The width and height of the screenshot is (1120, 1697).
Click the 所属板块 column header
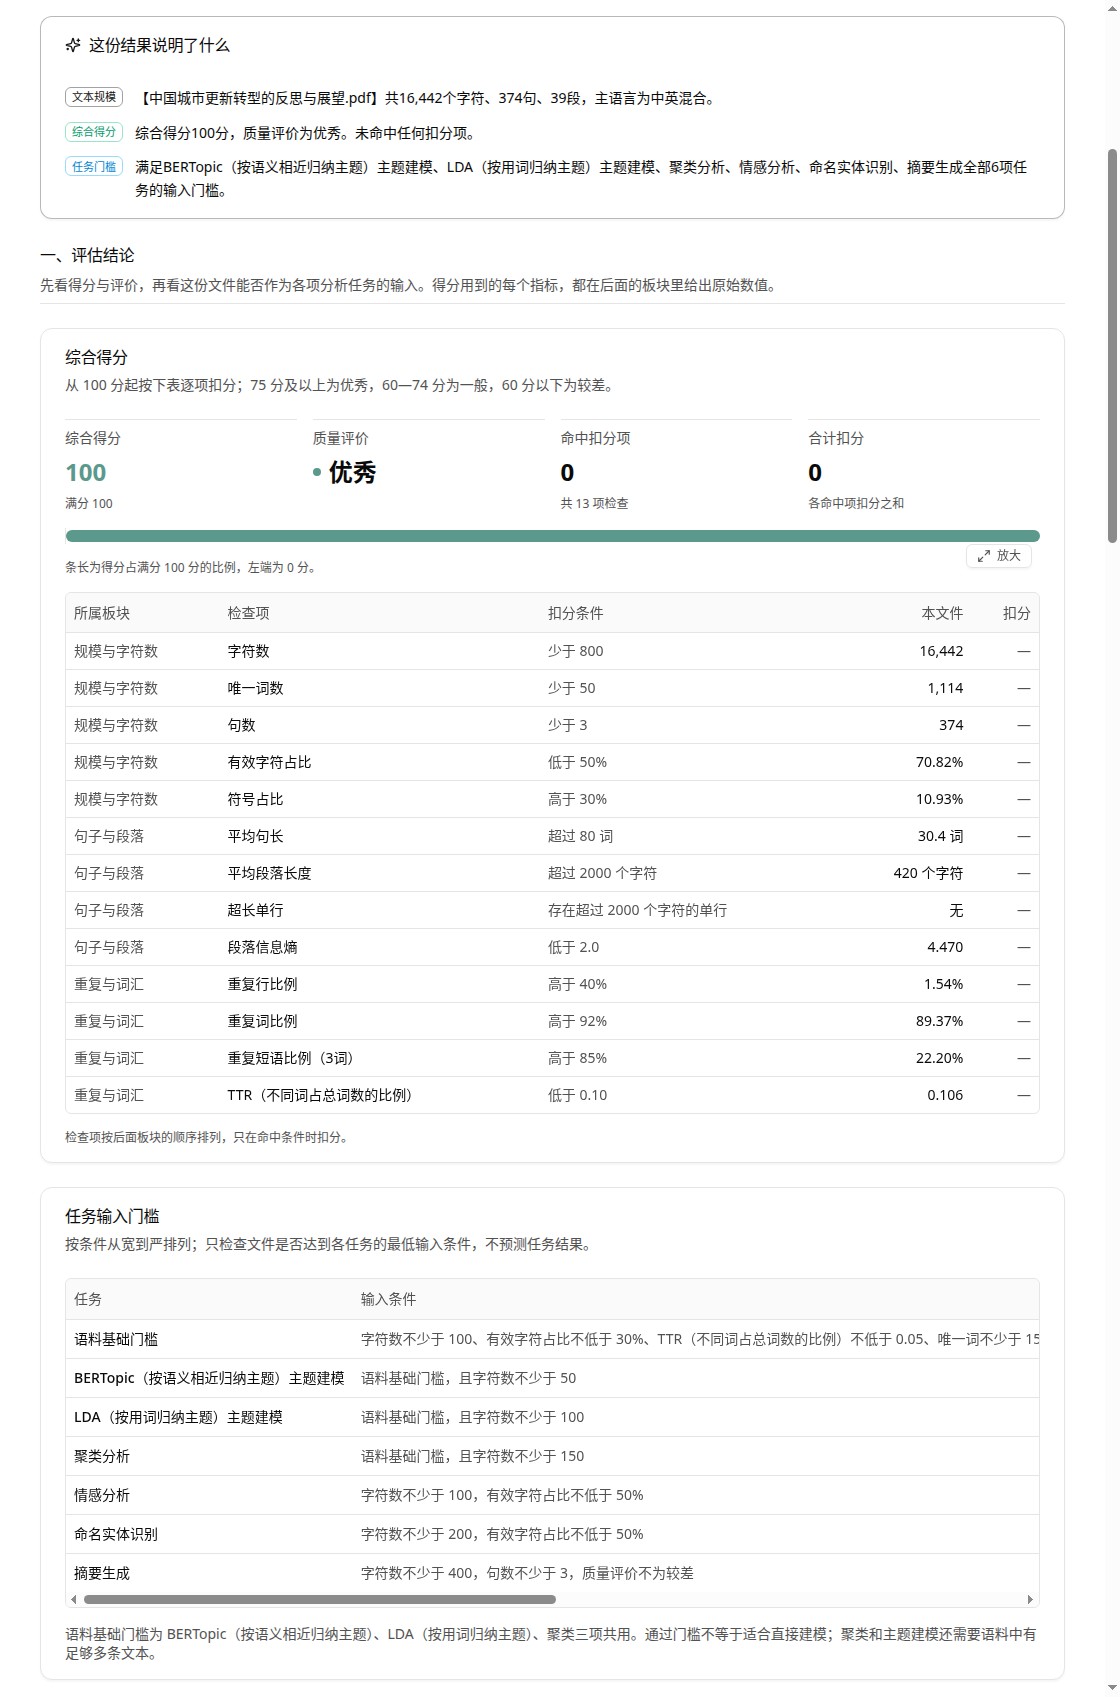click(102, 613)
